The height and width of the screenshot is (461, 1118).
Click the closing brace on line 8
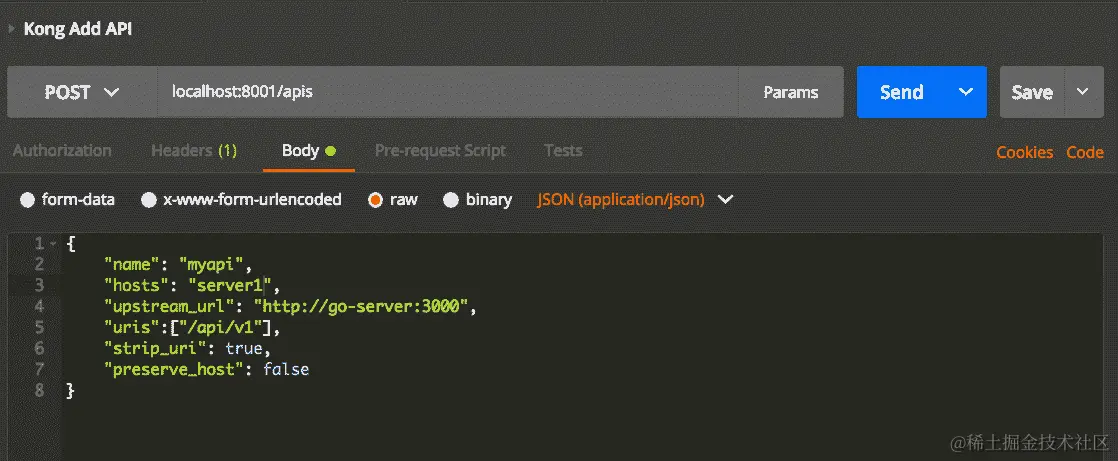(x=70, y=390)
